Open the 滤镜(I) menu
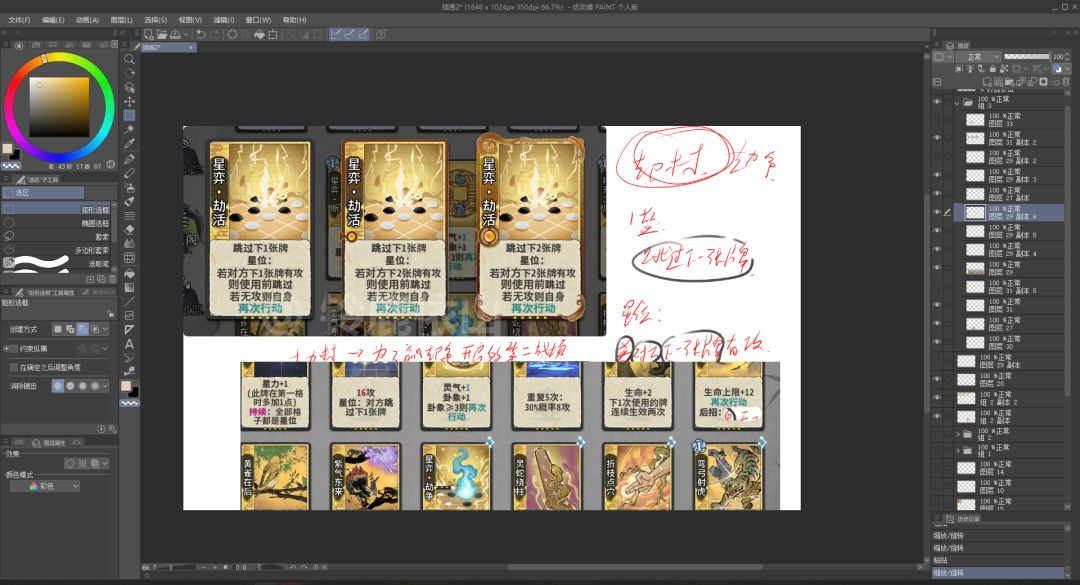Viewport: 1080px width, 585px height. [x=224, y=20]
